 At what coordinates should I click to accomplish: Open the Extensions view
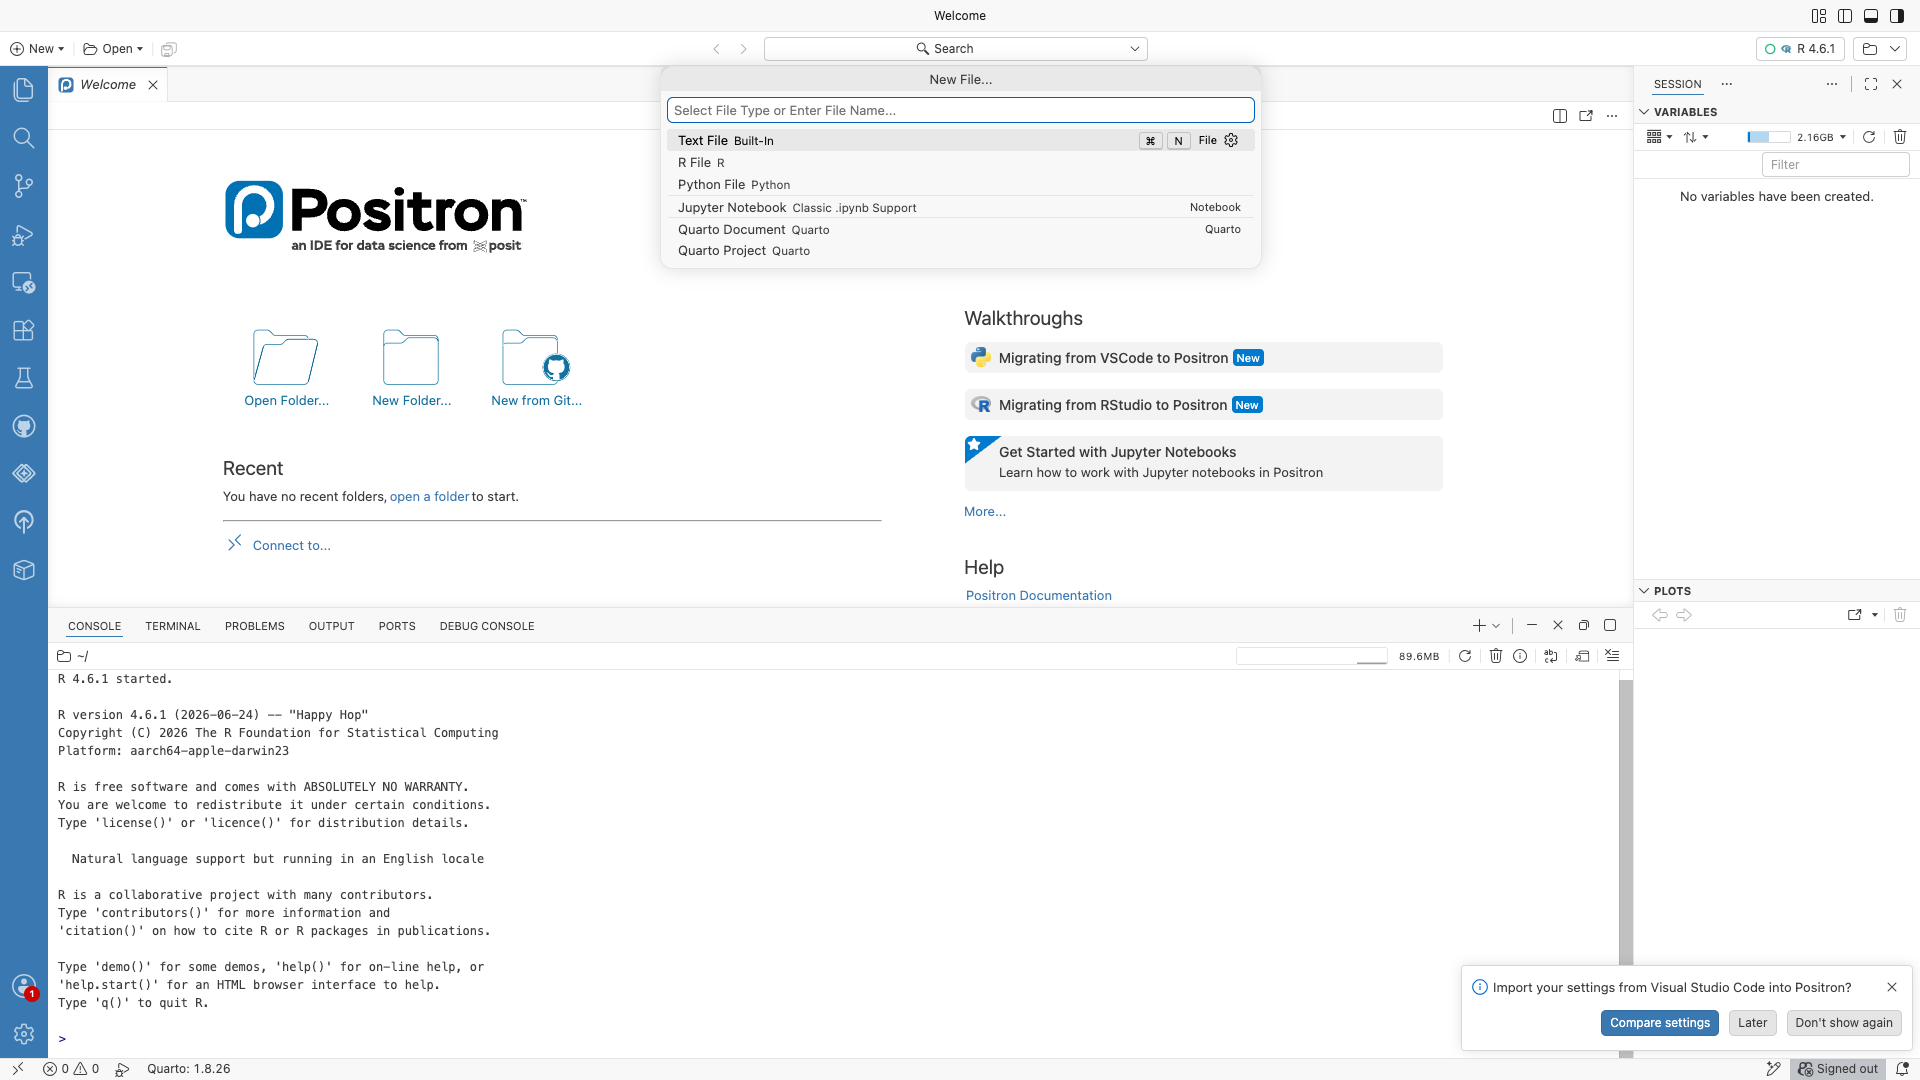point(24,331)
